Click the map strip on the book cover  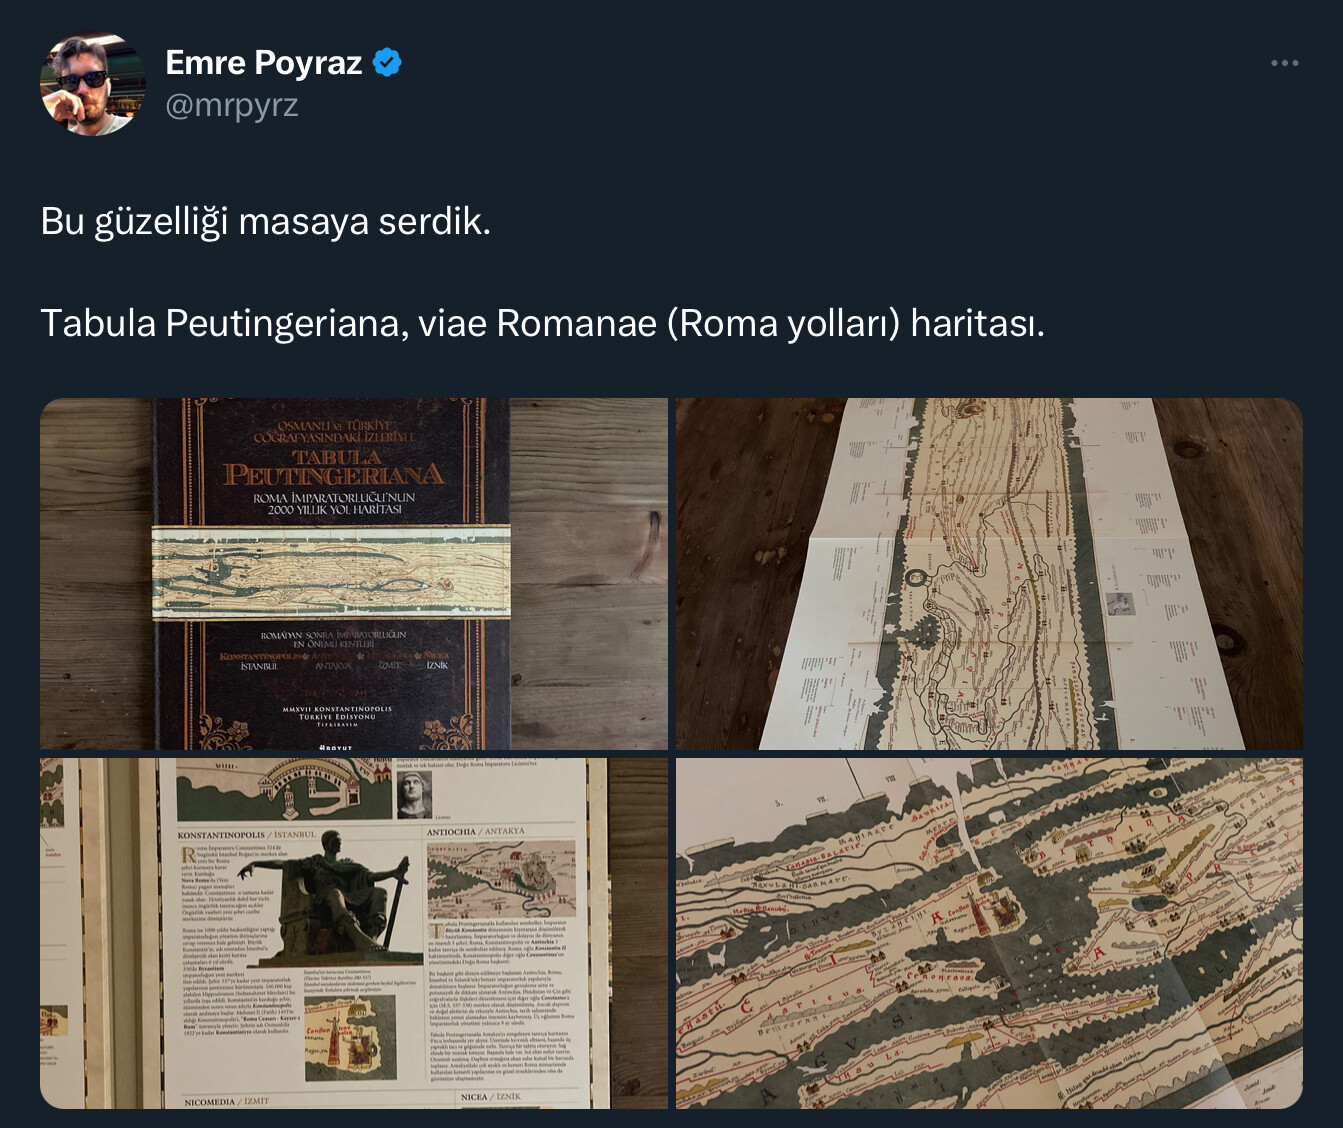coord(331,570)
